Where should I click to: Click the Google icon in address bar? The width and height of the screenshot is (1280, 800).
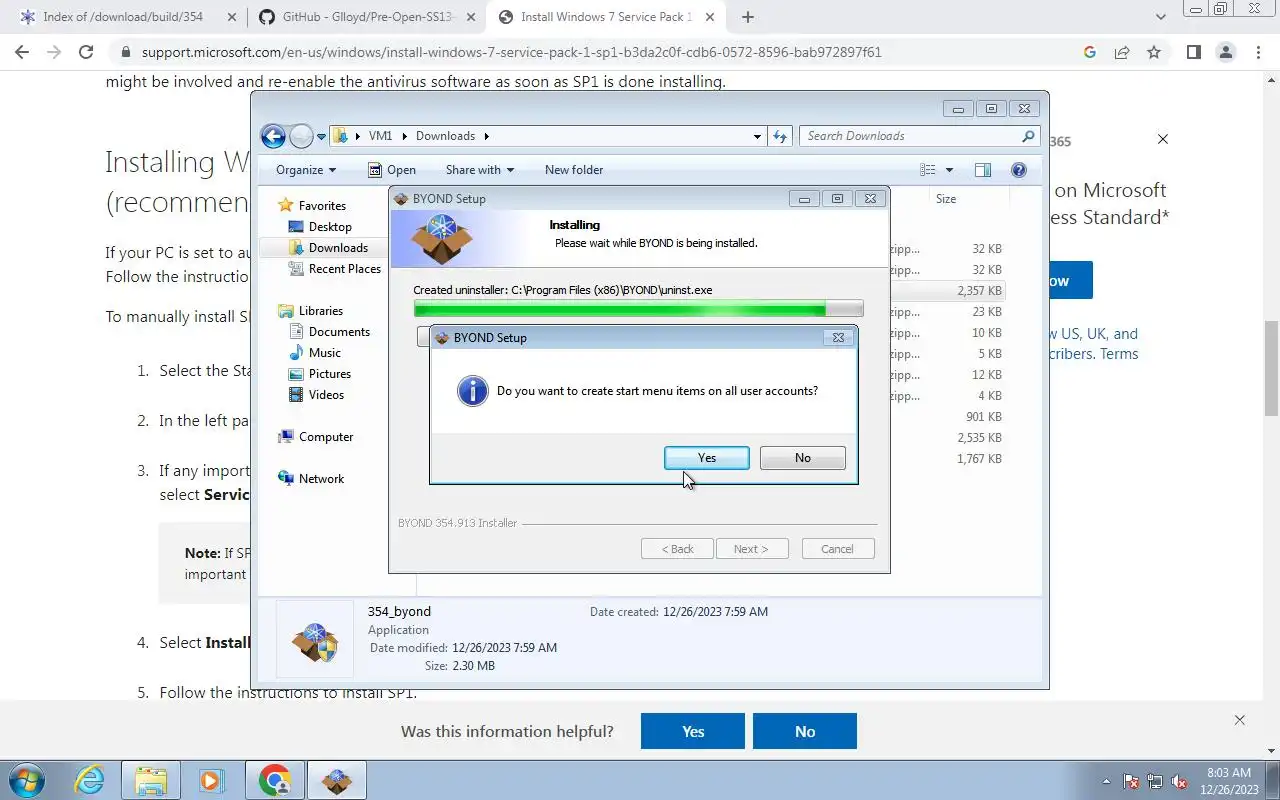click(x=1090, y=52)
